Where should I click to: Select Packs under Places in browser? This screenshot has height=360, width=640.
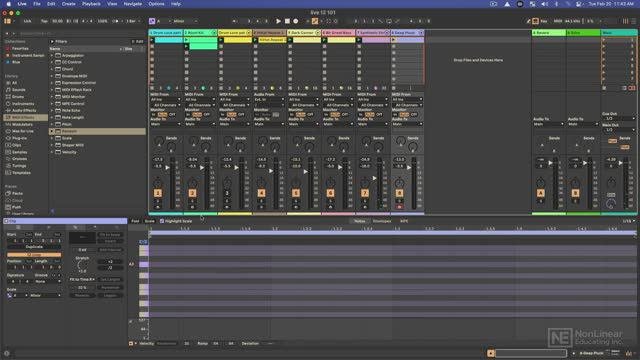17,193
